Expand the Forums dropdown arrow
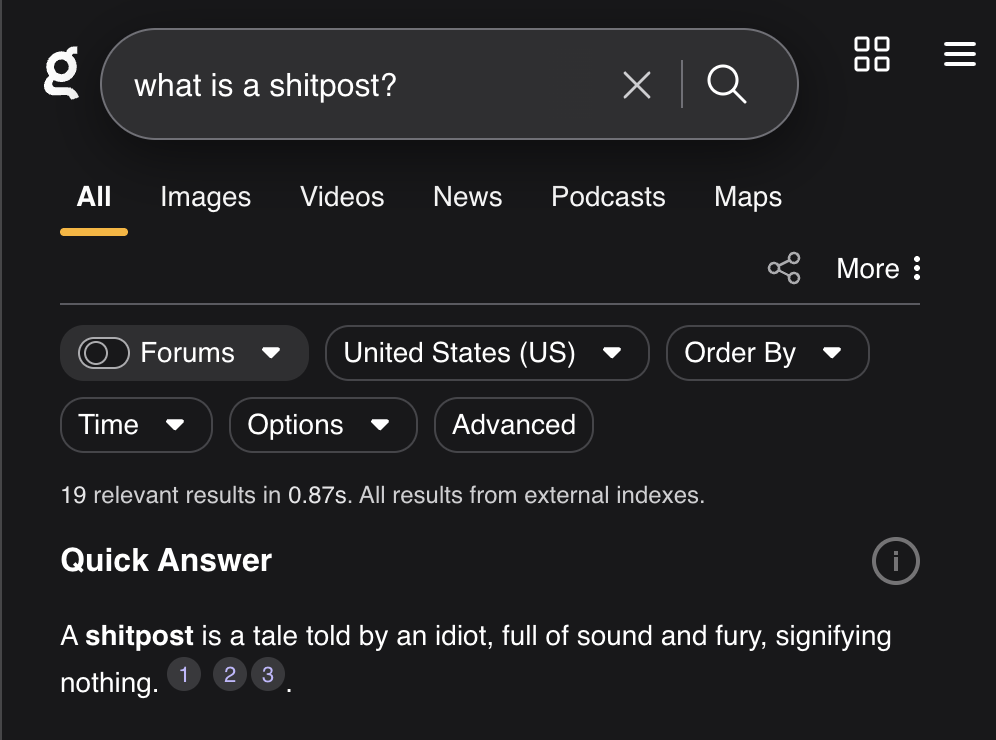The height and width of the screenshot is (740, 996). point(270,353)
